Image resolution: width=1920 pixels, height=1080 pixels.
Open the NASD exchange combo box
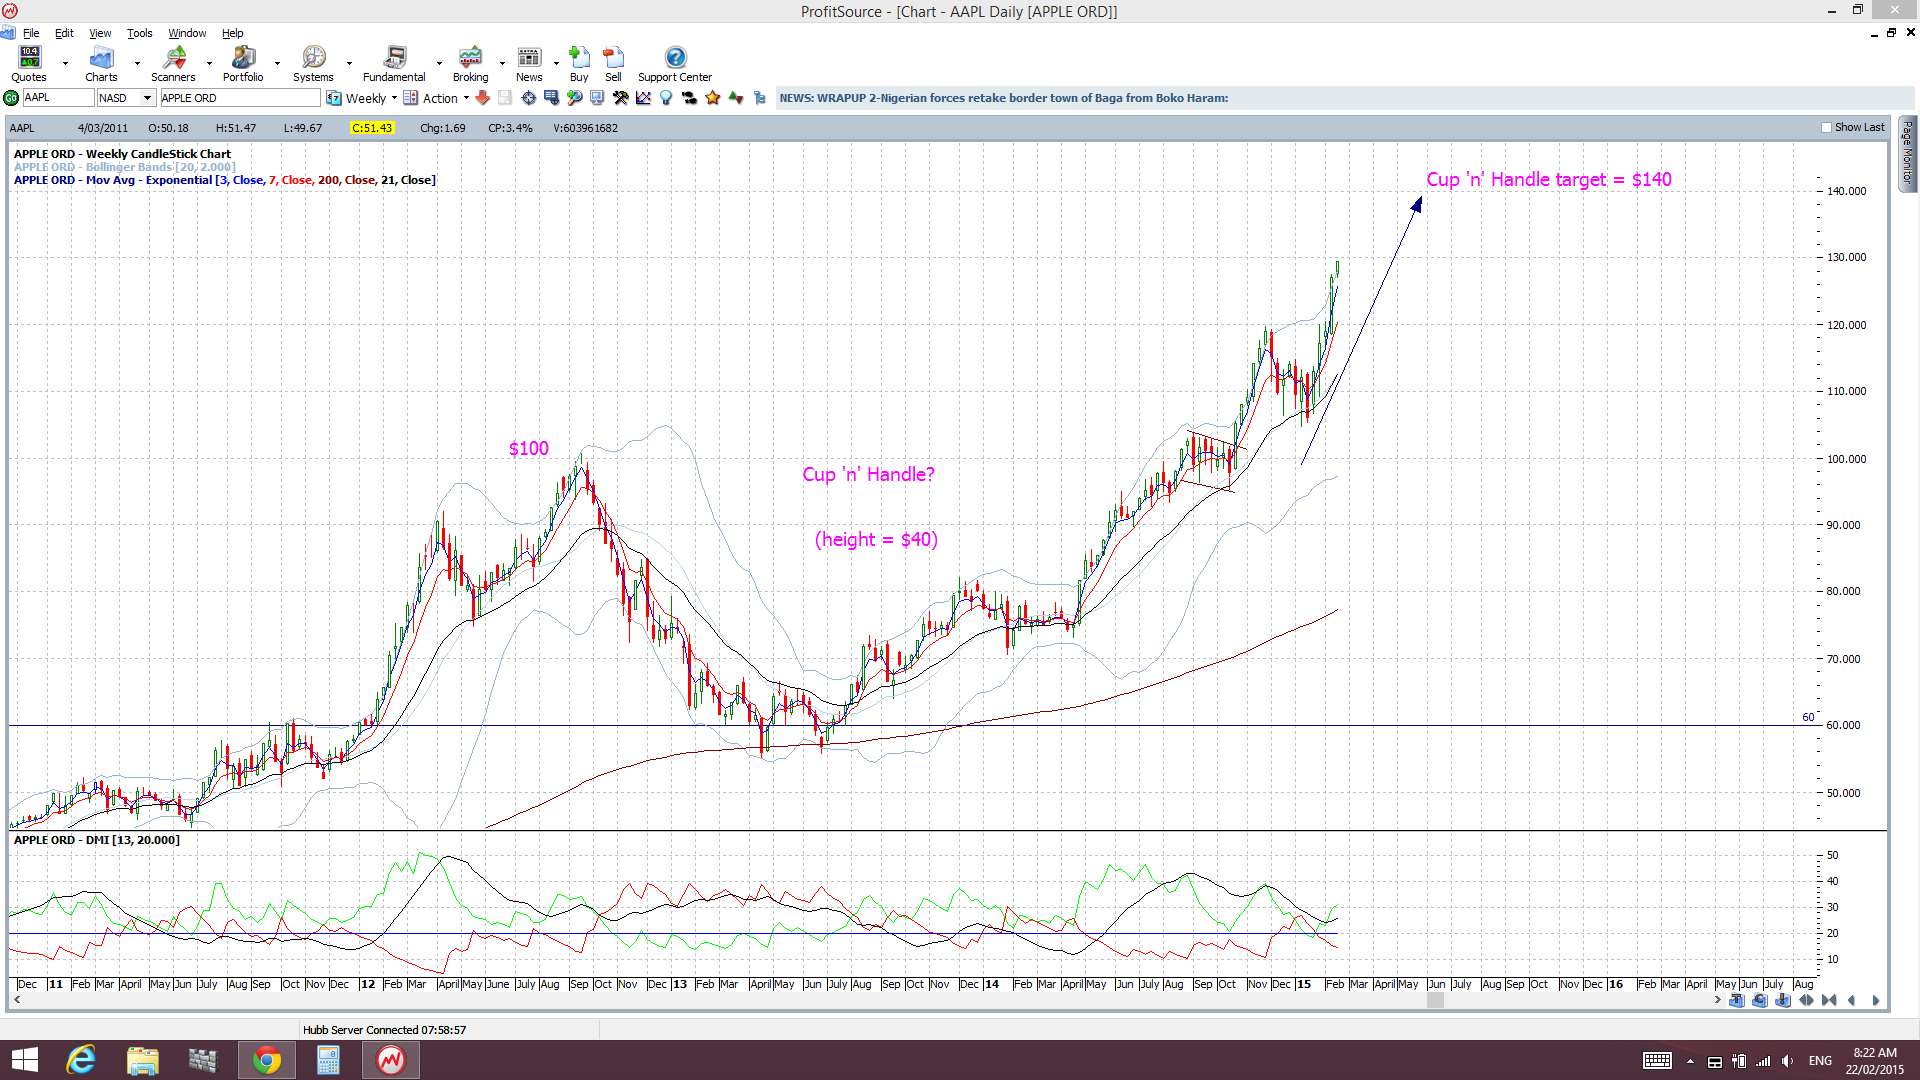[x=126, y=98]
